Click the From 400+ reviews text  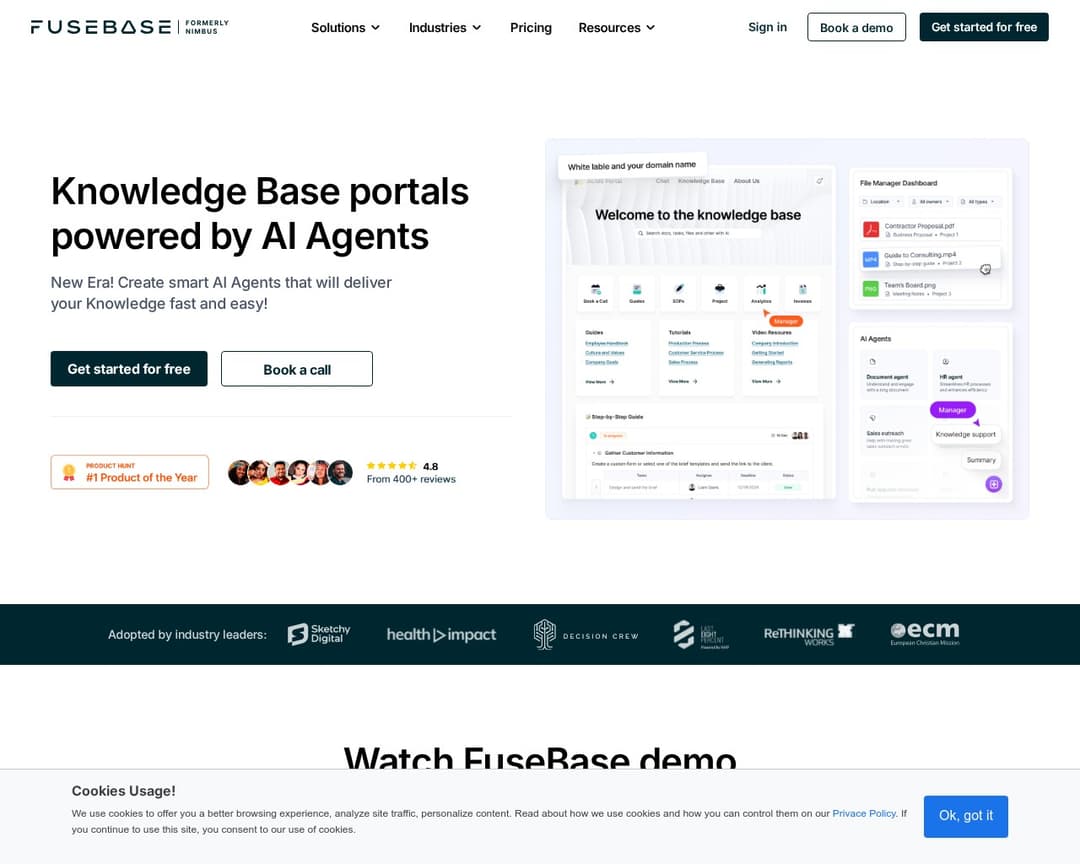coord(411,479)
